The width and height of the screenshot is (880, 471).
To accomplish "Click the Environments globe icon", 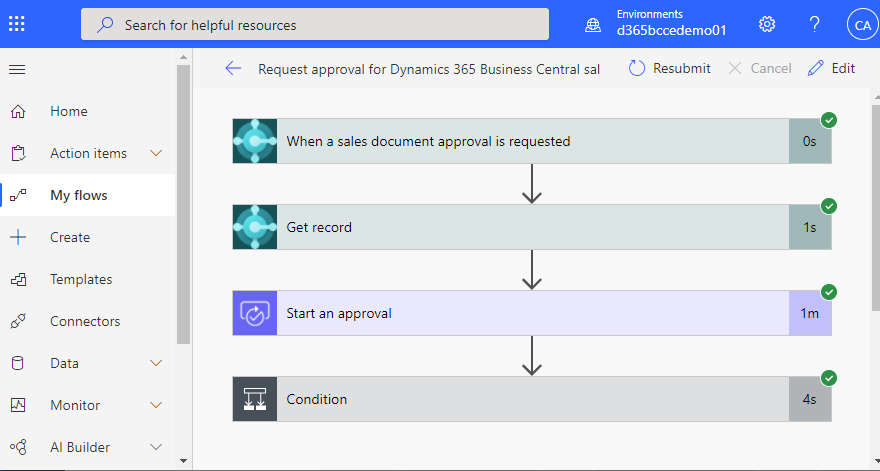I will pos(593,25).
